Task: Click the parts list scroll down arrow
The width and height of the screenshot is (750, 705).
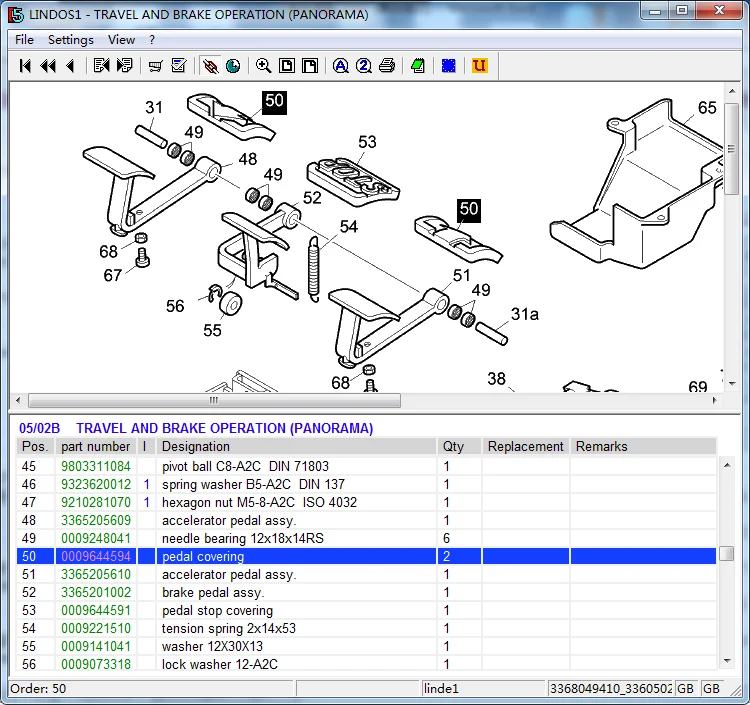Action: 727,663
